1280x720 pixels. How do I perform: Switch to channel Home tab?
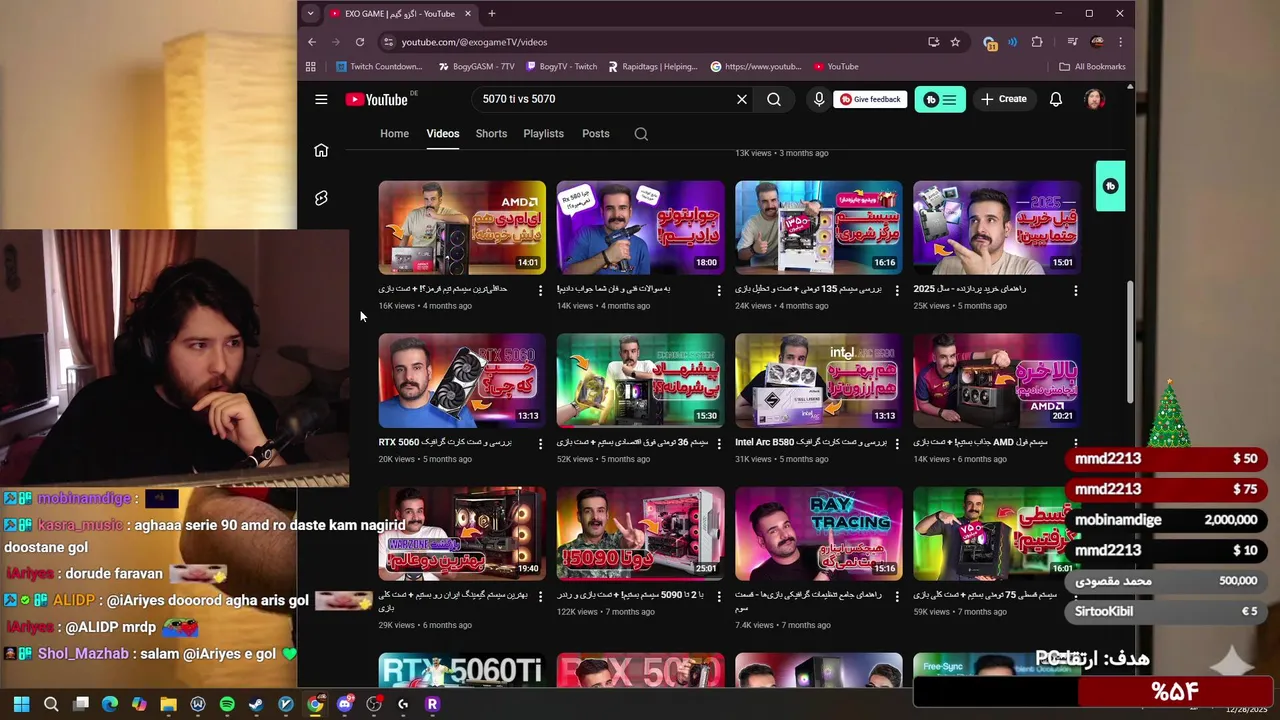click(x=394, y=134)
